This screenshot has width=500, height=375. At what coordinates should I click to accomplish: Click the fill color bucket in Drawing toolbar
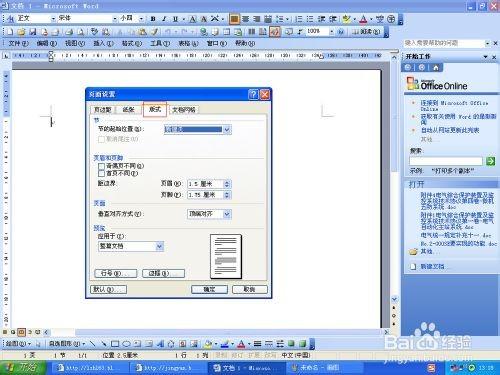point(208,344)
